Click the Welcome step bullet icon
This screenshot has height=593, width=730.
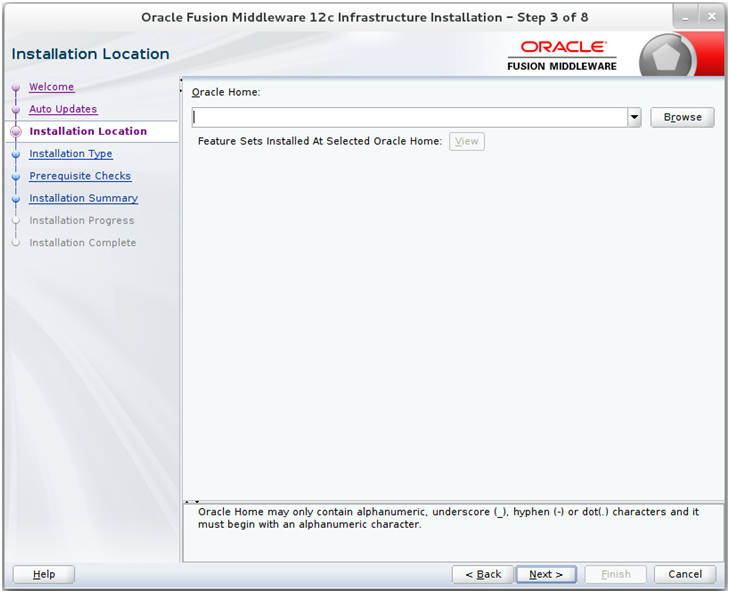(16, 88)
